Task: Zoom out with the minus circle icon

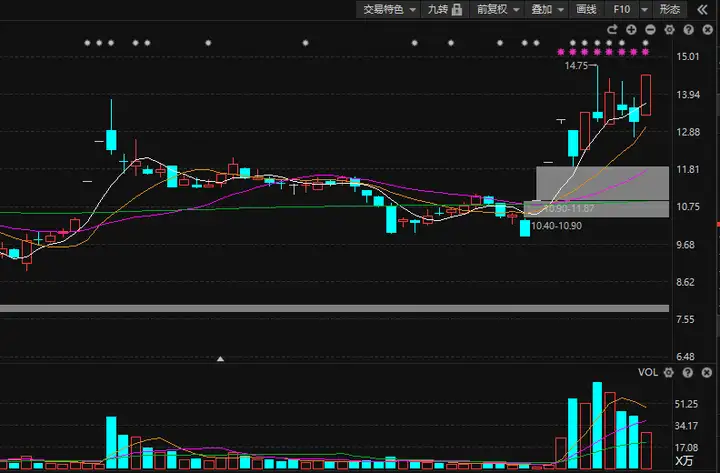Action: click(x=650, y=30)
